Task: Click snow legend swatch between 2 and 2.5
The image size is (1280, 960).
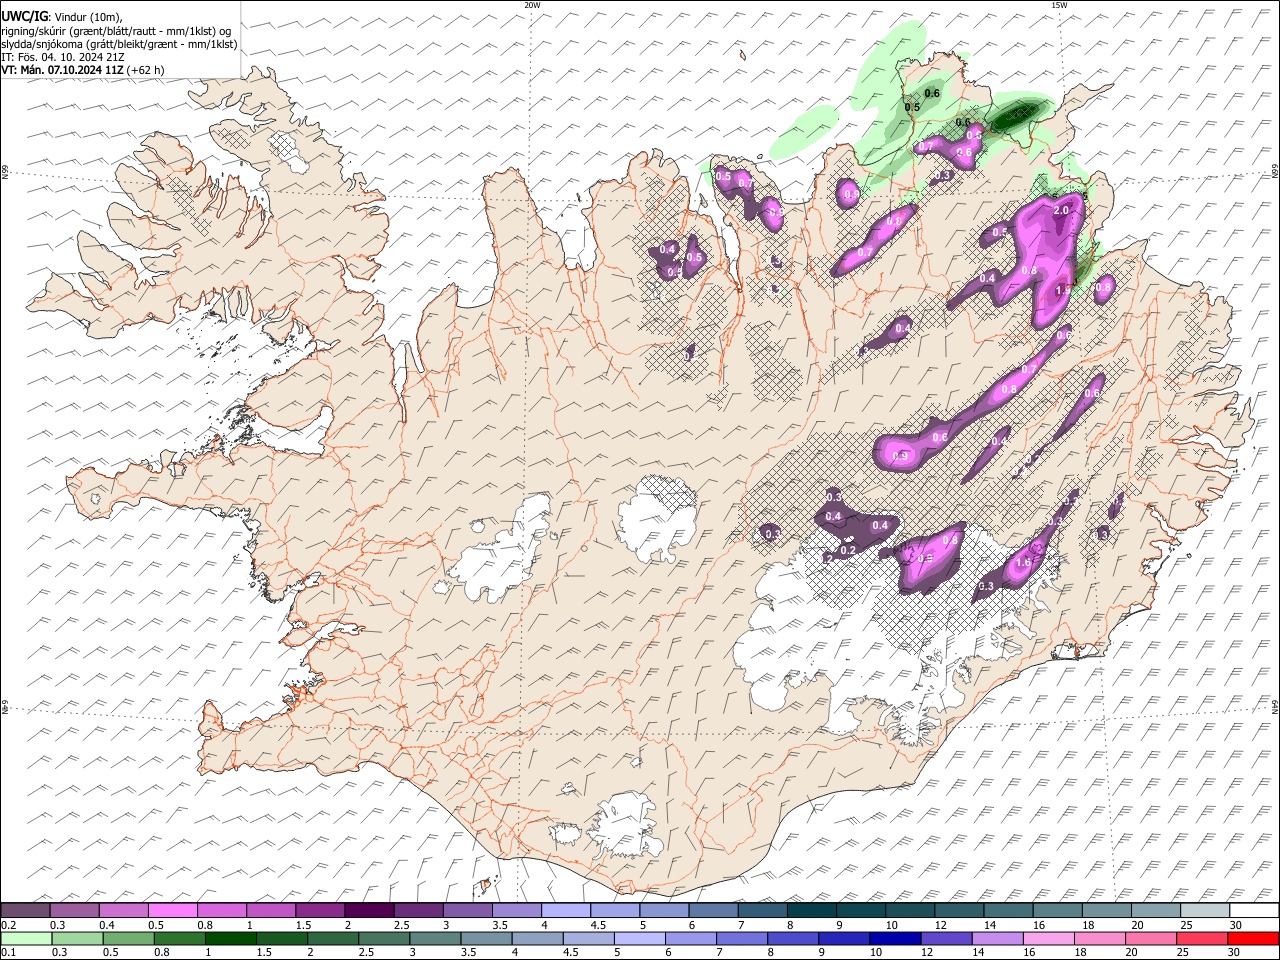Action: tap(369, 911)
